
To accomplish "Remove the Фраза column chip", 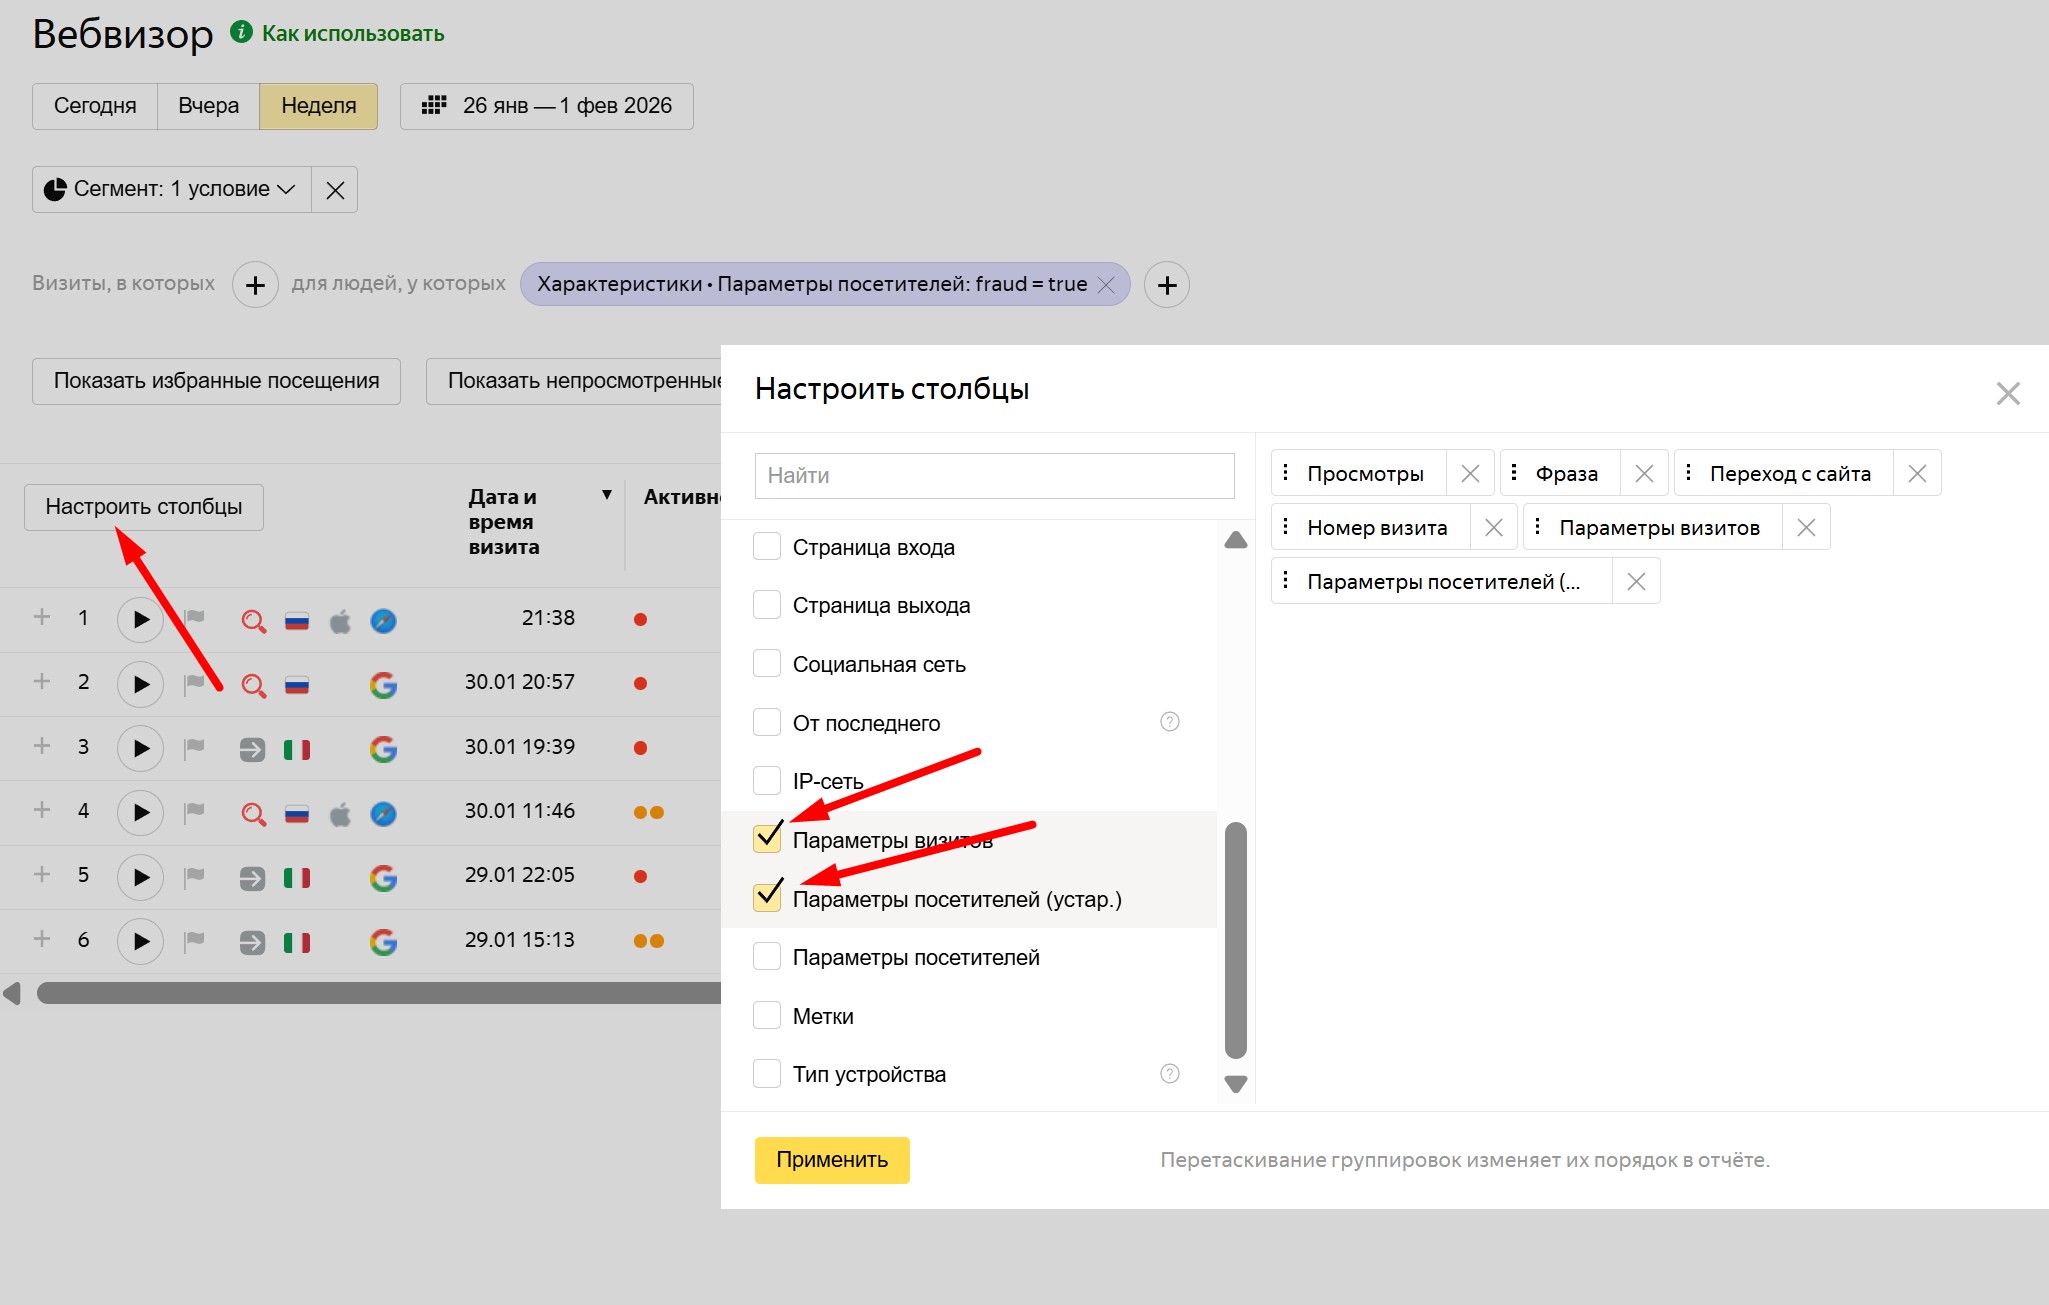I will click(1644, 473).
